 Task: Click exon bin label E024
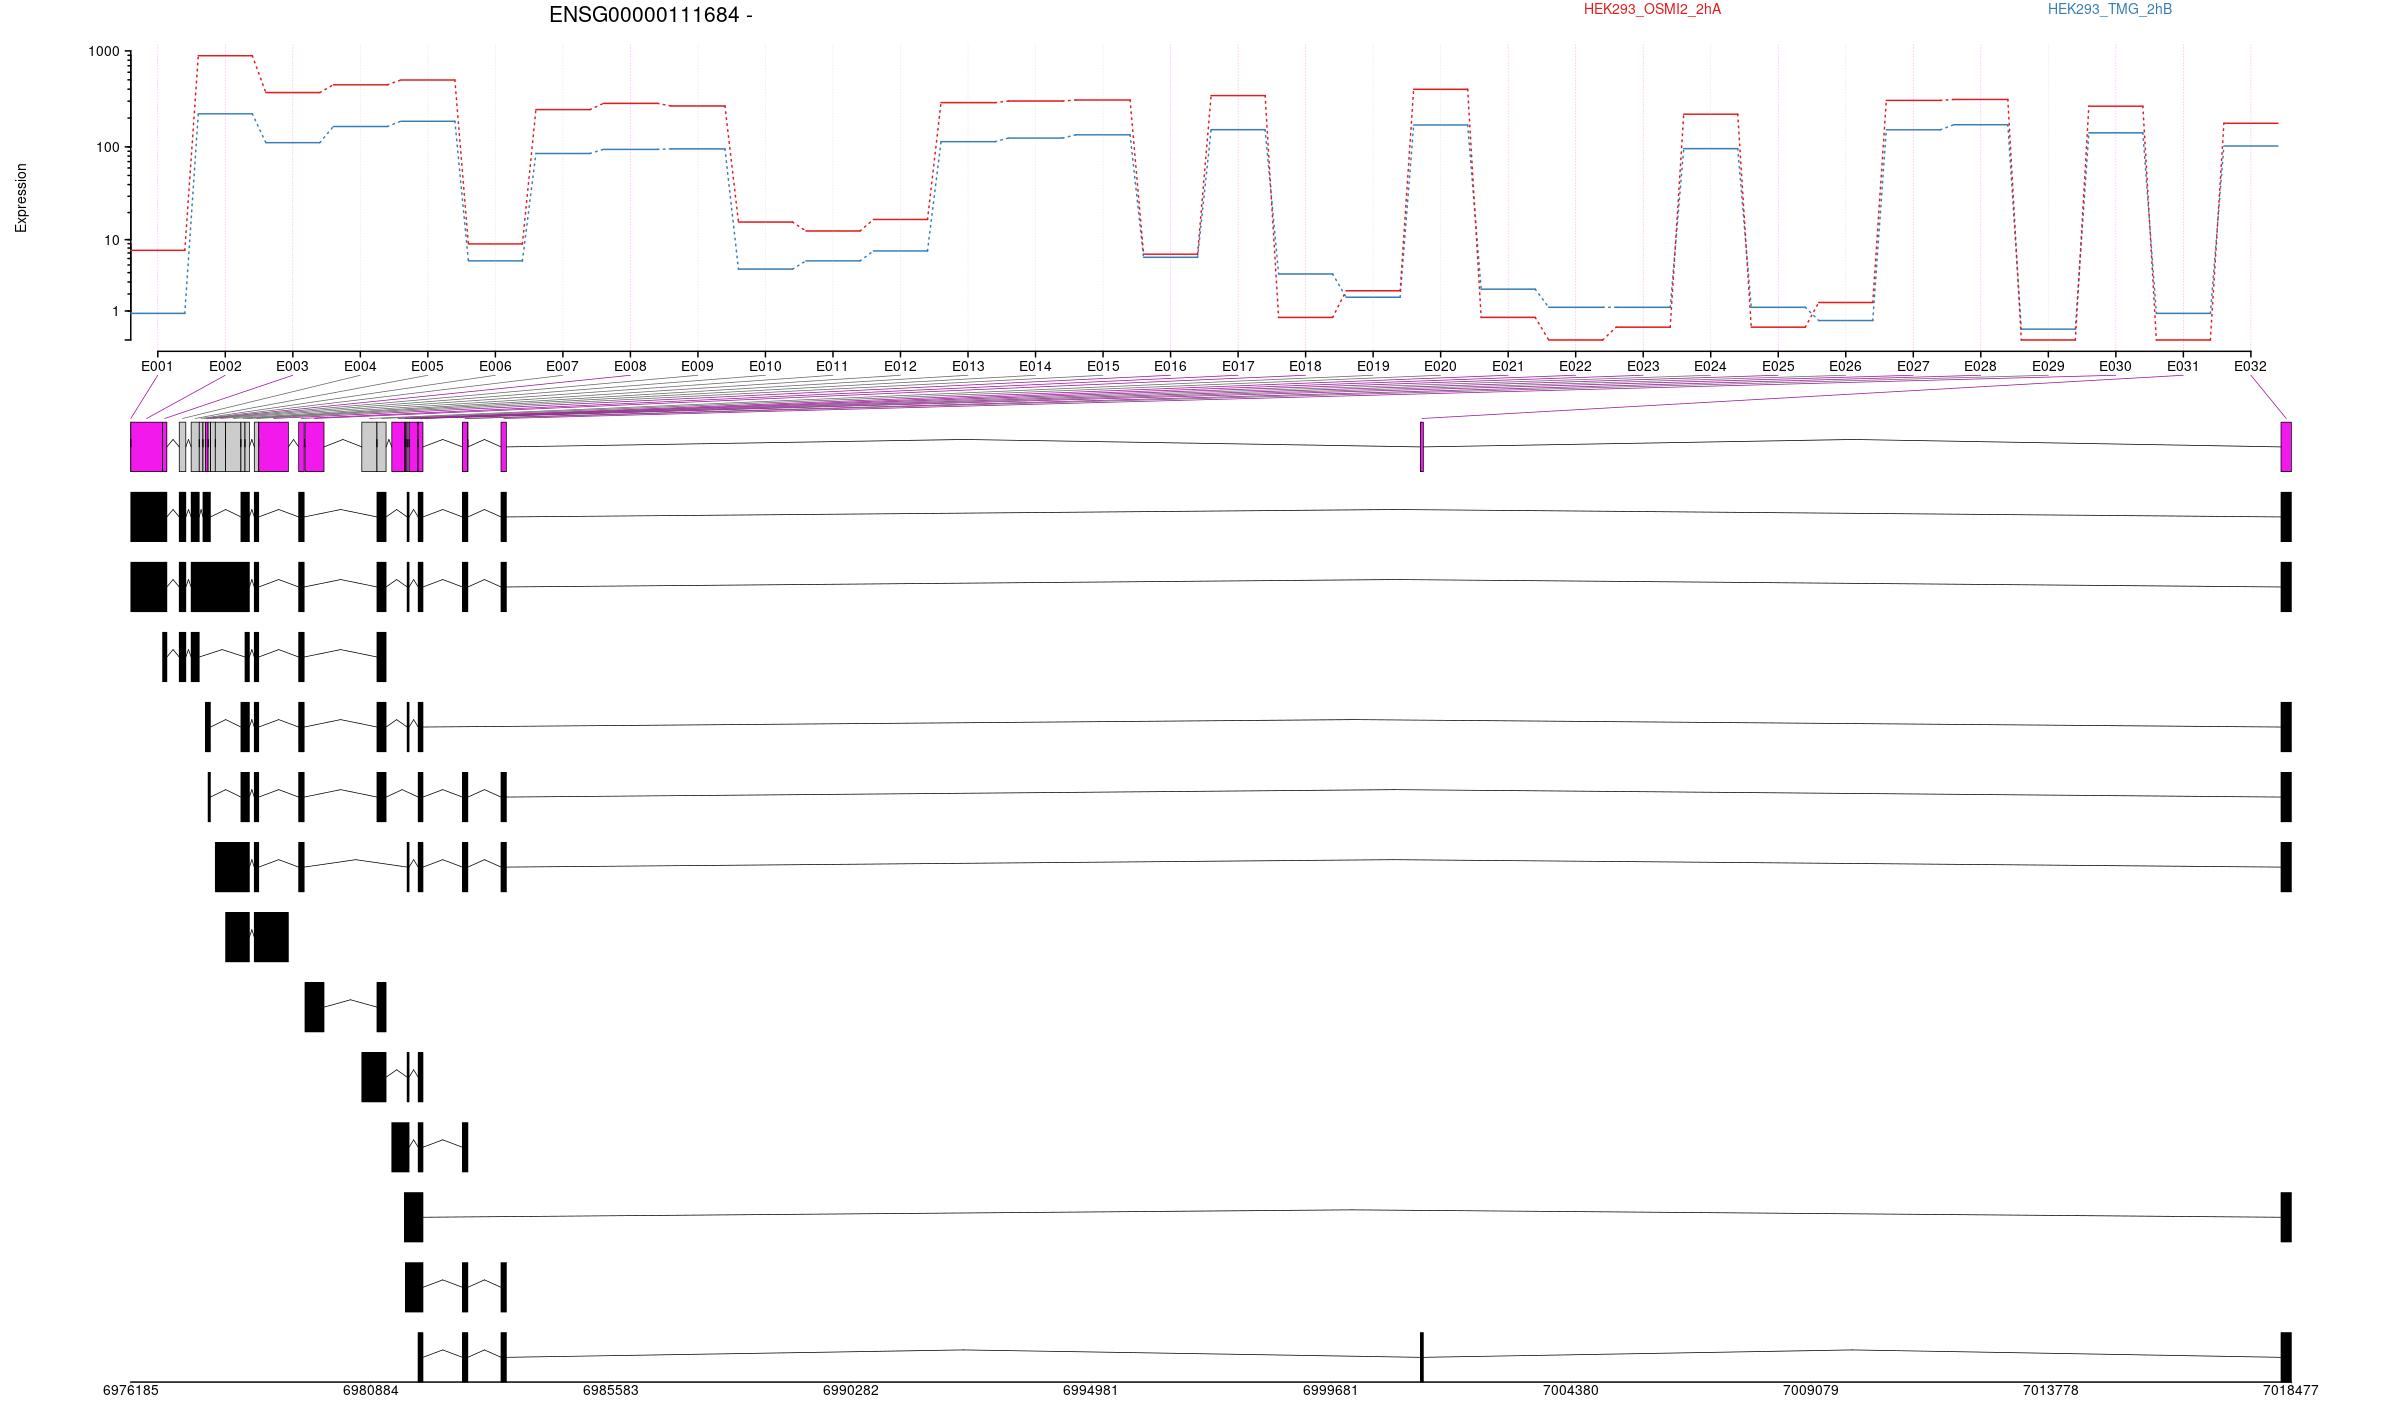click(x=1710, y=366)
